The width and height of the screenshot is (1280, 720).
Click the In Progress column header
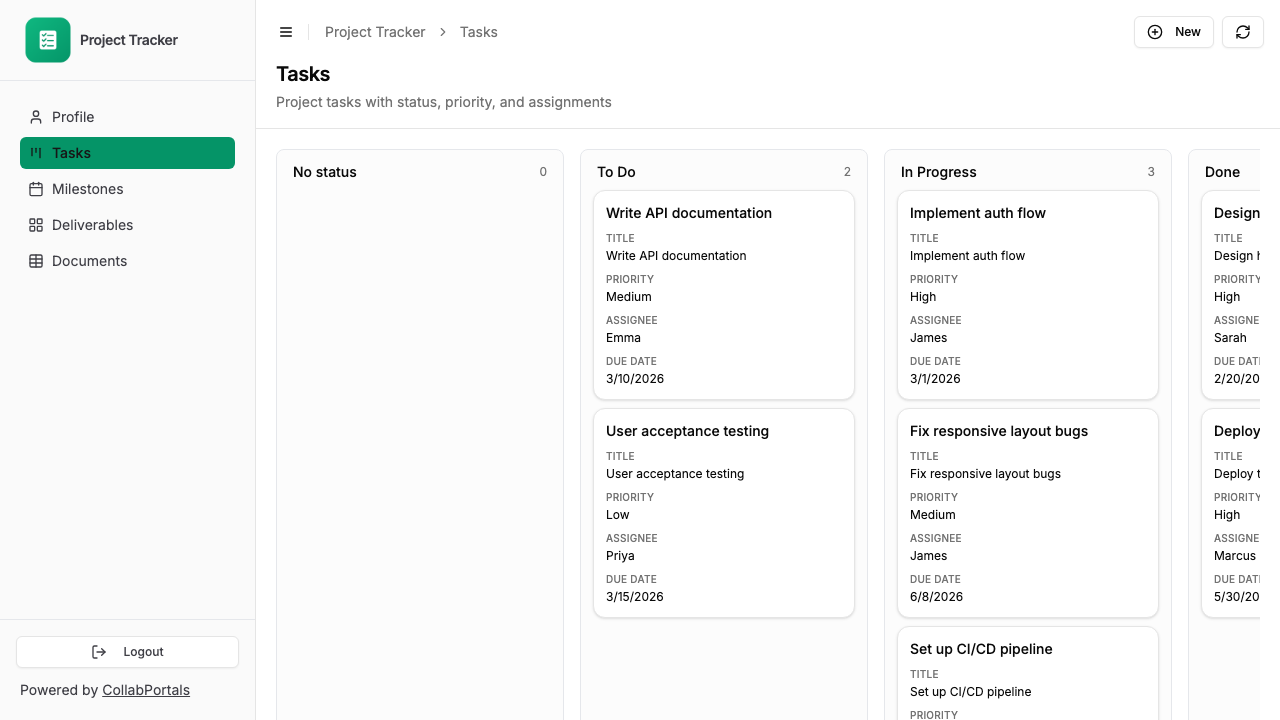tap(939, 172)
